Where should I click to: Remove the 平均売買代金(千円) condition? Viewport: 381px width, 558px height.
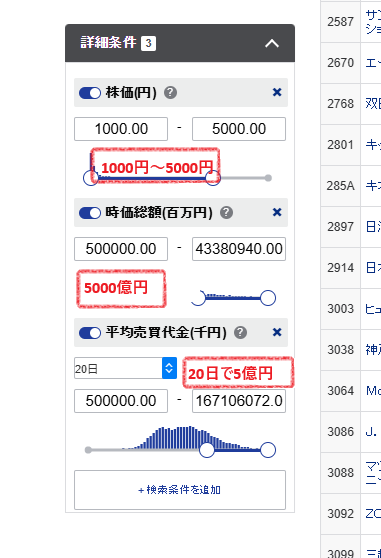point(277,332)
